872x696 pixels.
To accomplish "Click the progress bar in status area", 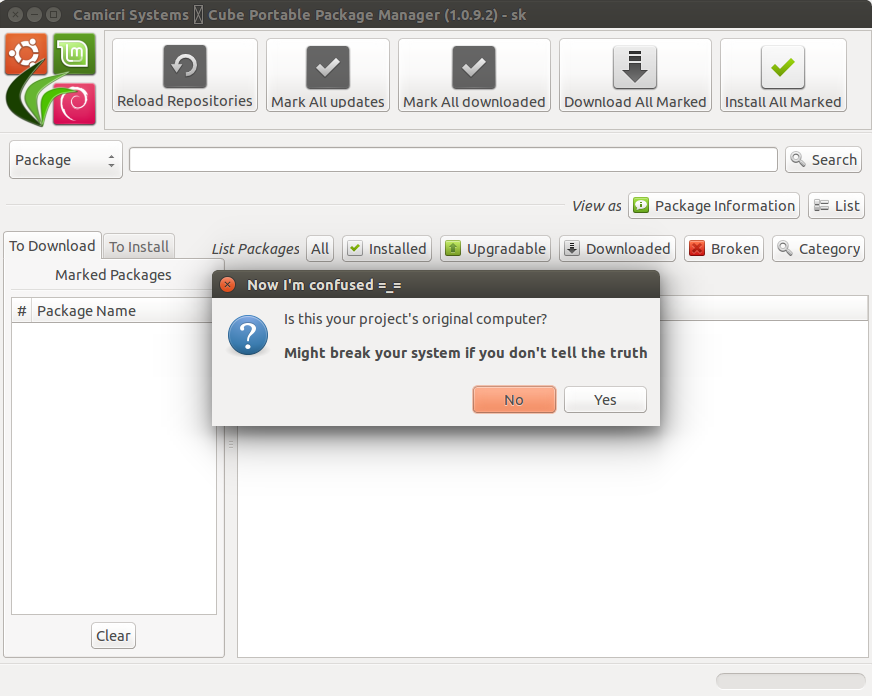I will tap(790, 680).
